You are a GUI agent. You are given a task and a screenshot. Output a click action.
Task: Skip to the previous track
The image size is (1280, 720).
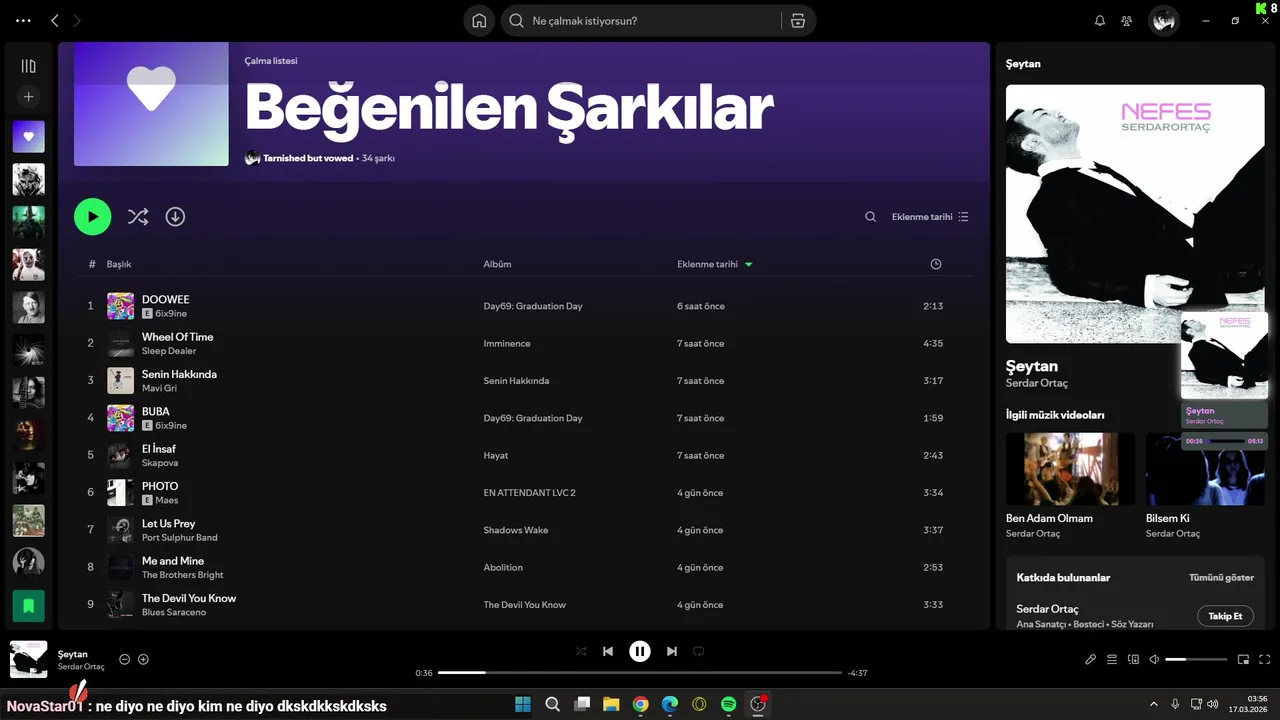607,651
